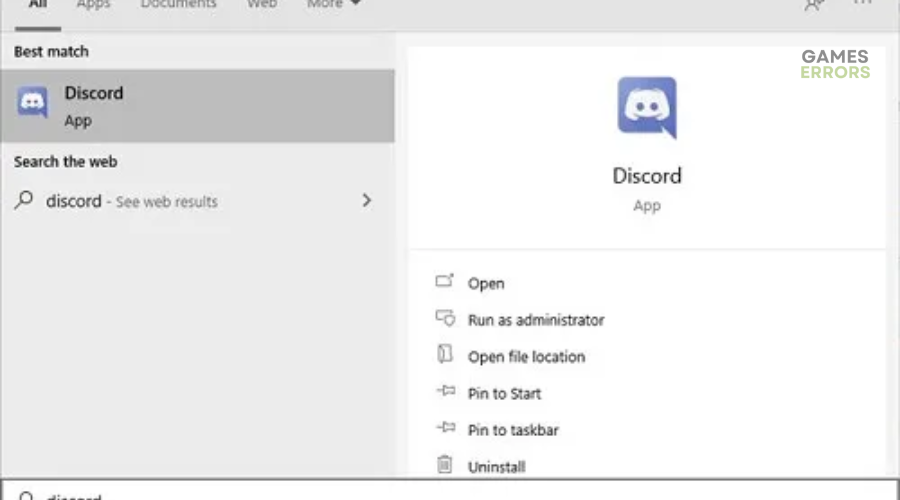900x500 pixels.
Task: Click the Run as administrator shield icon
Action: click(x=445, y=317)
